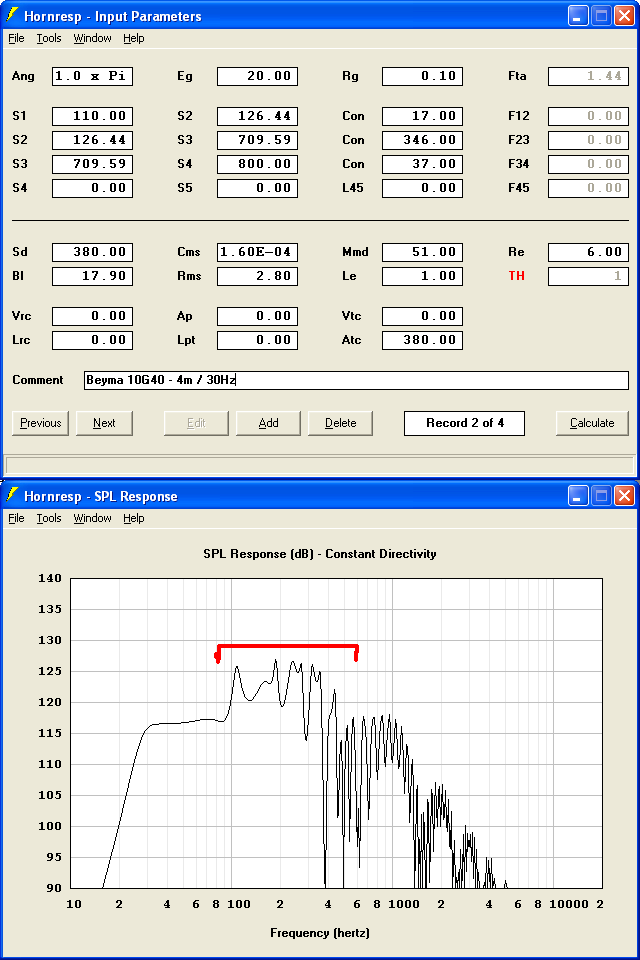640x960 pixels.
Task: Click the Vtc field
Action: (x=423, y=317)
